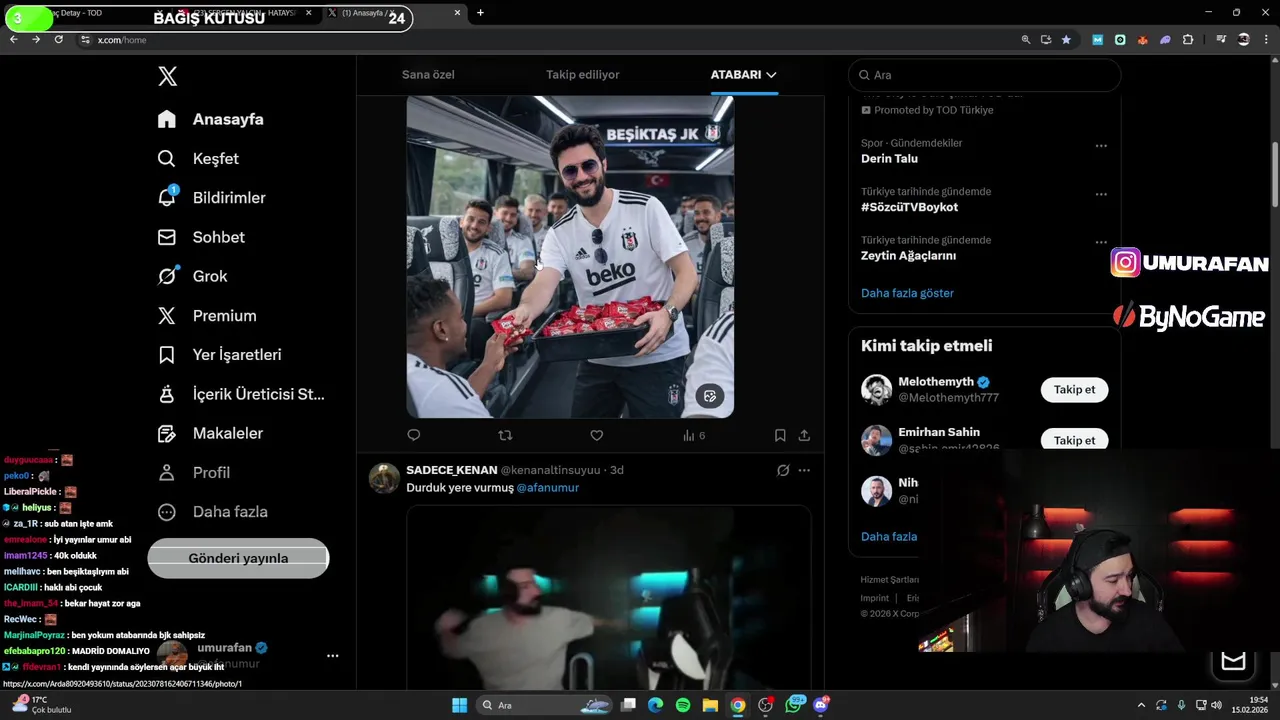Open the Beşiktaş bus photo
This screenshot has height=720, width=1280.
[x=570, y=257]
